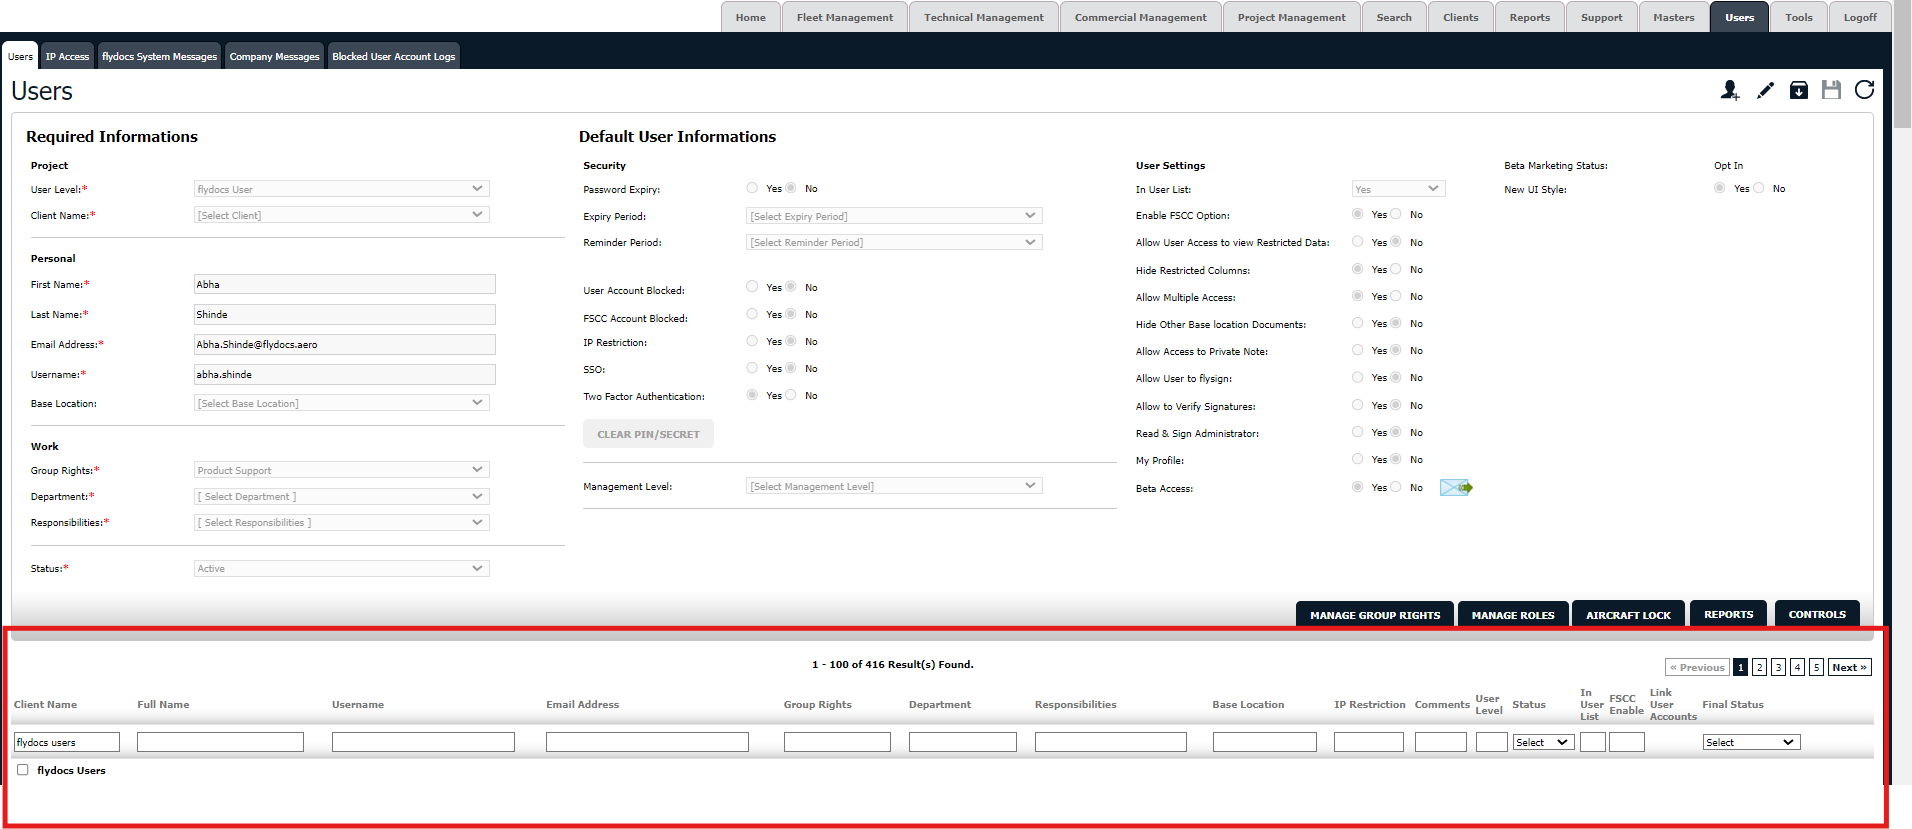This screenshot has height=829, width=1912.
Task: Select Yes for Allow to Verify Signatures
Action: click(1358, 405)
